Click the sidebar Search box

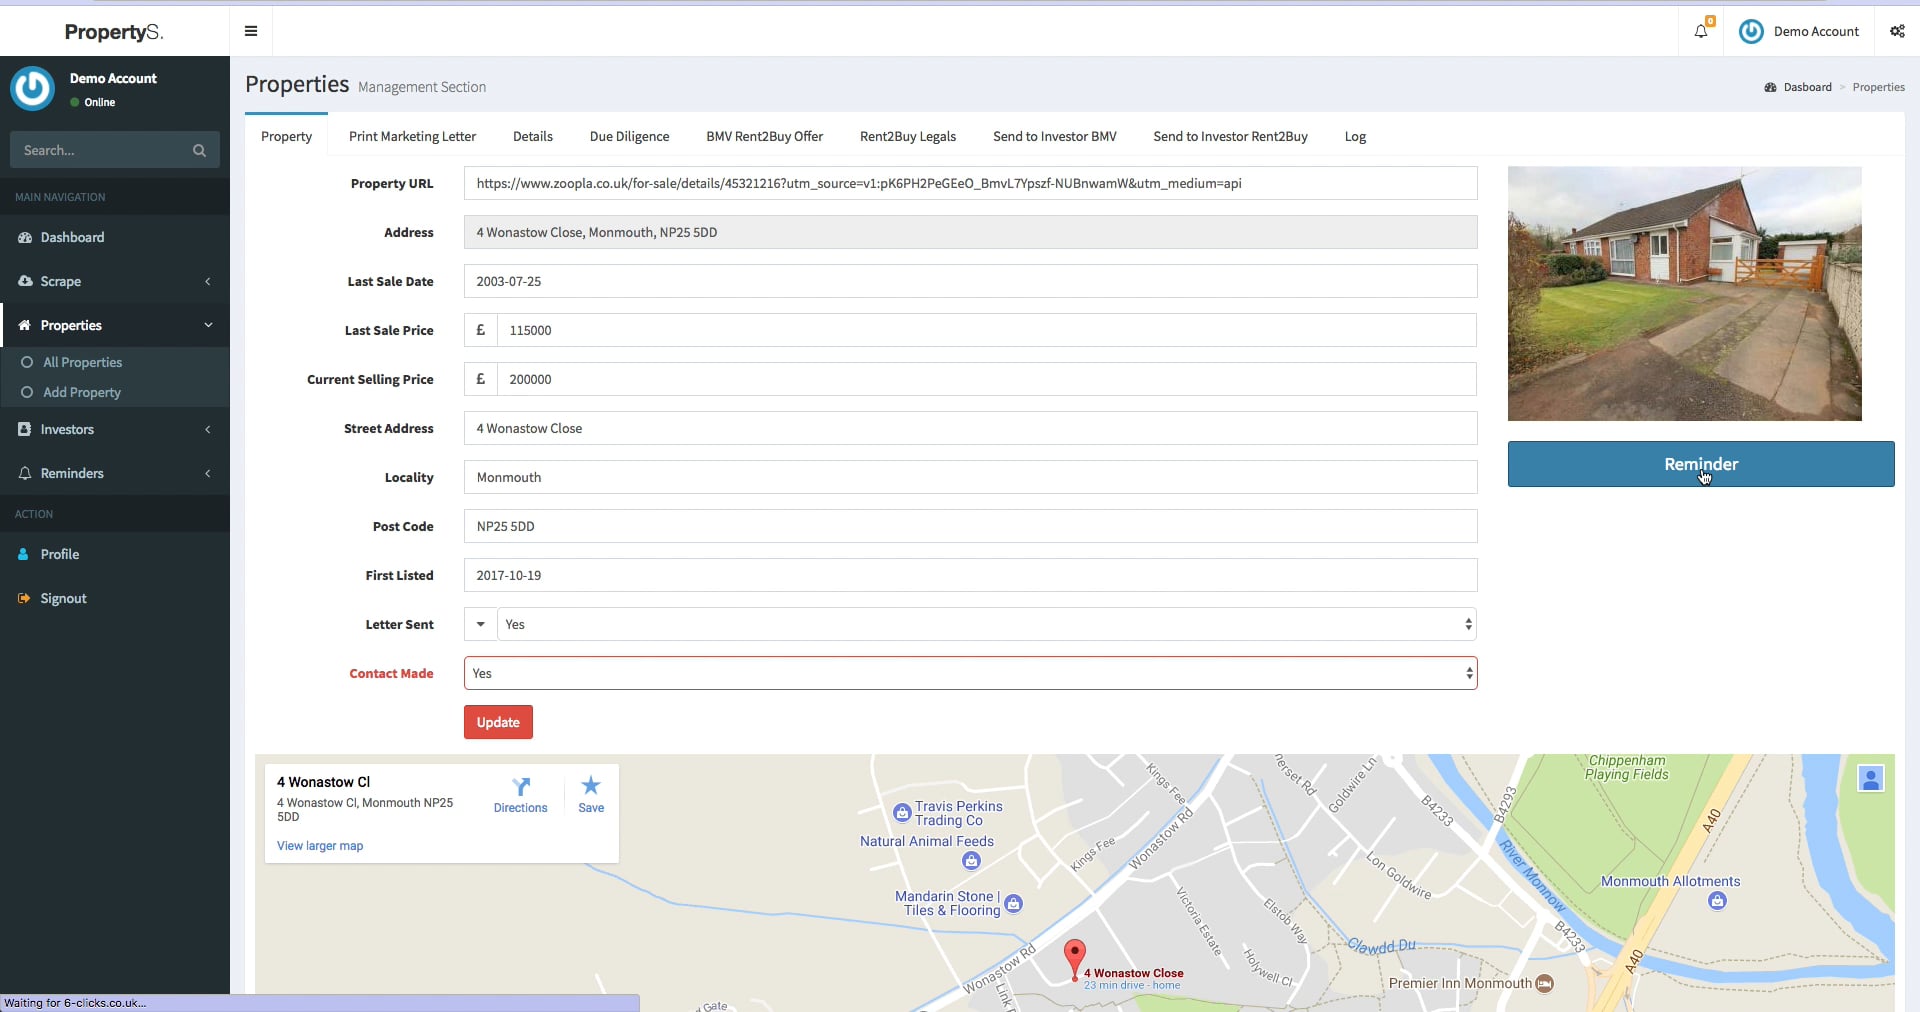pyautogui.click(x=100, y=150)
